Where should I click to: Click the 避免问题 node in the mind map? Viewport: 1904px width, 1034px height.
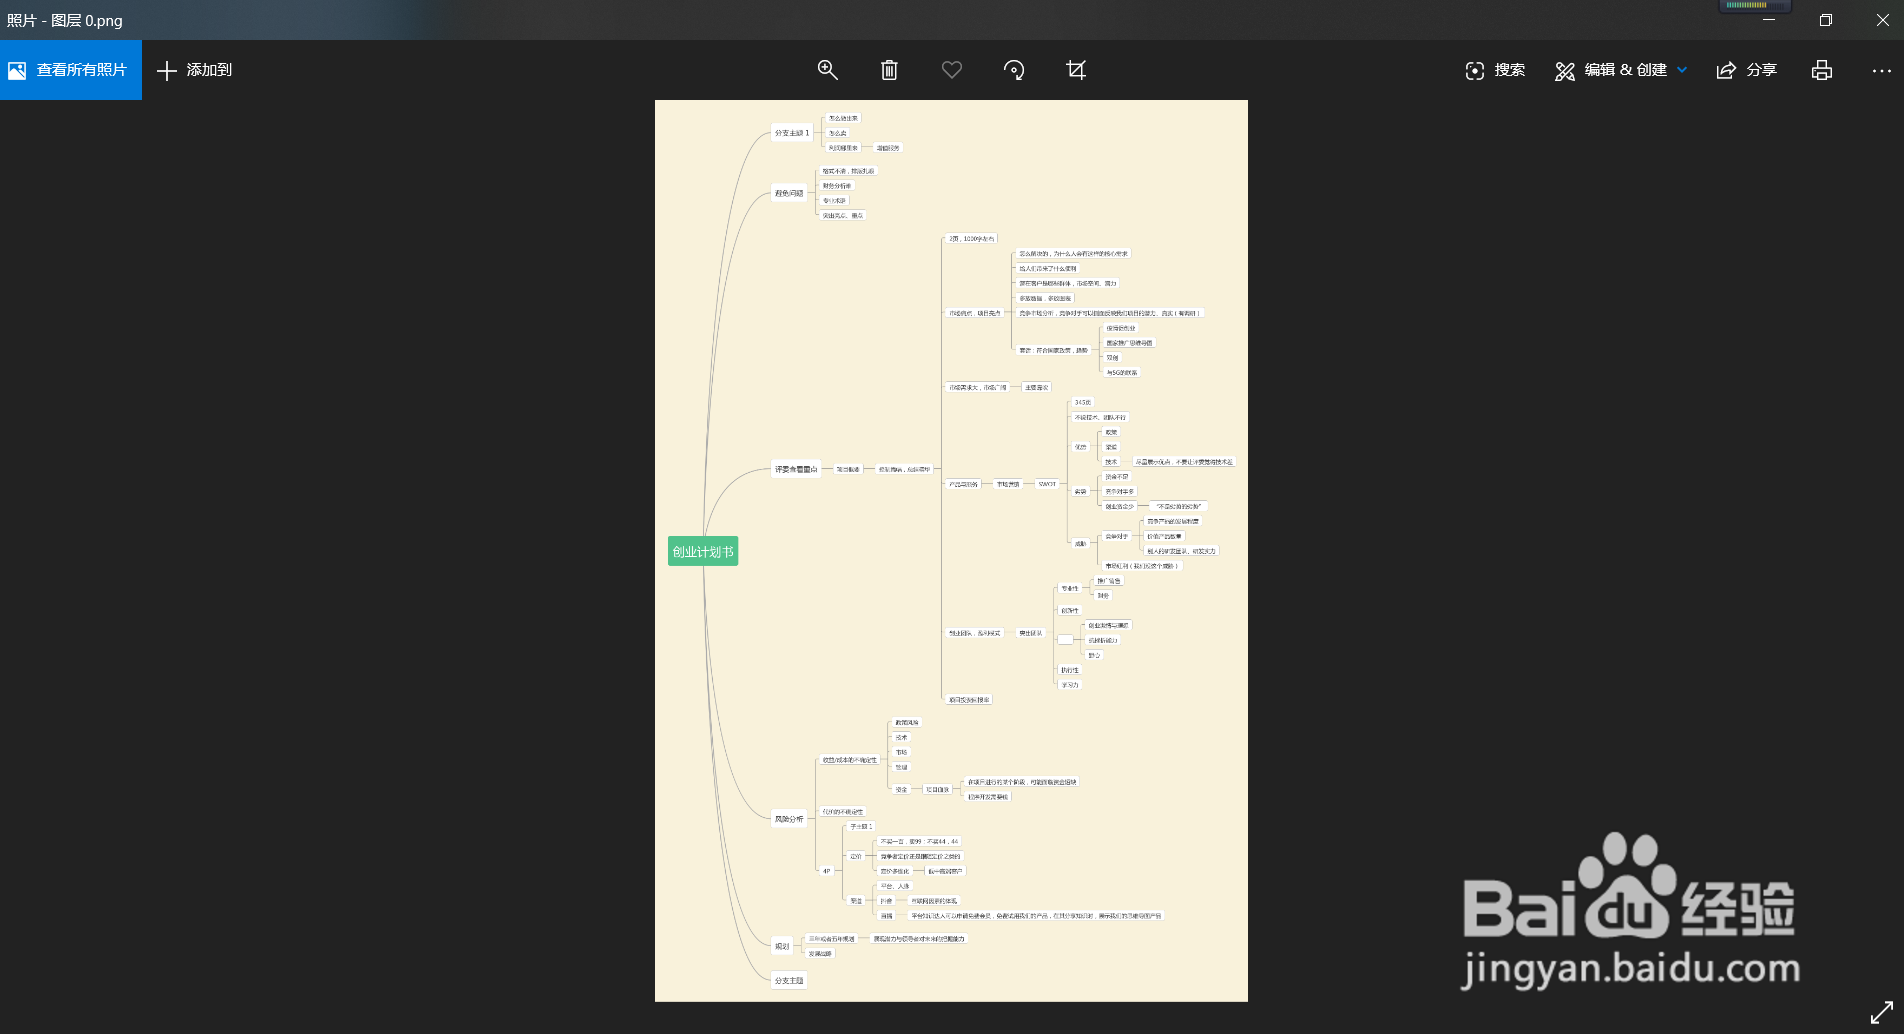coord(789,193)
